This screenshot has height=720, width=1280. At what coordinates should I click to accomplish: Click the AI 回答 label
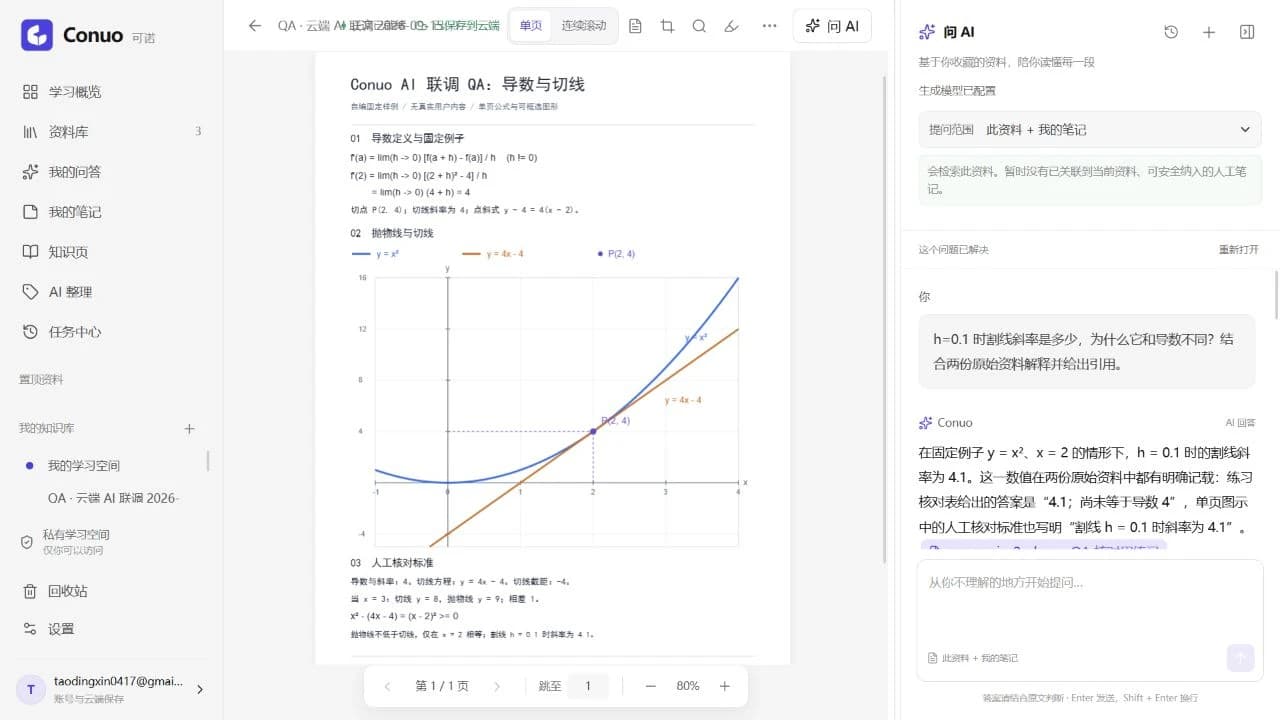point(1240,423)
